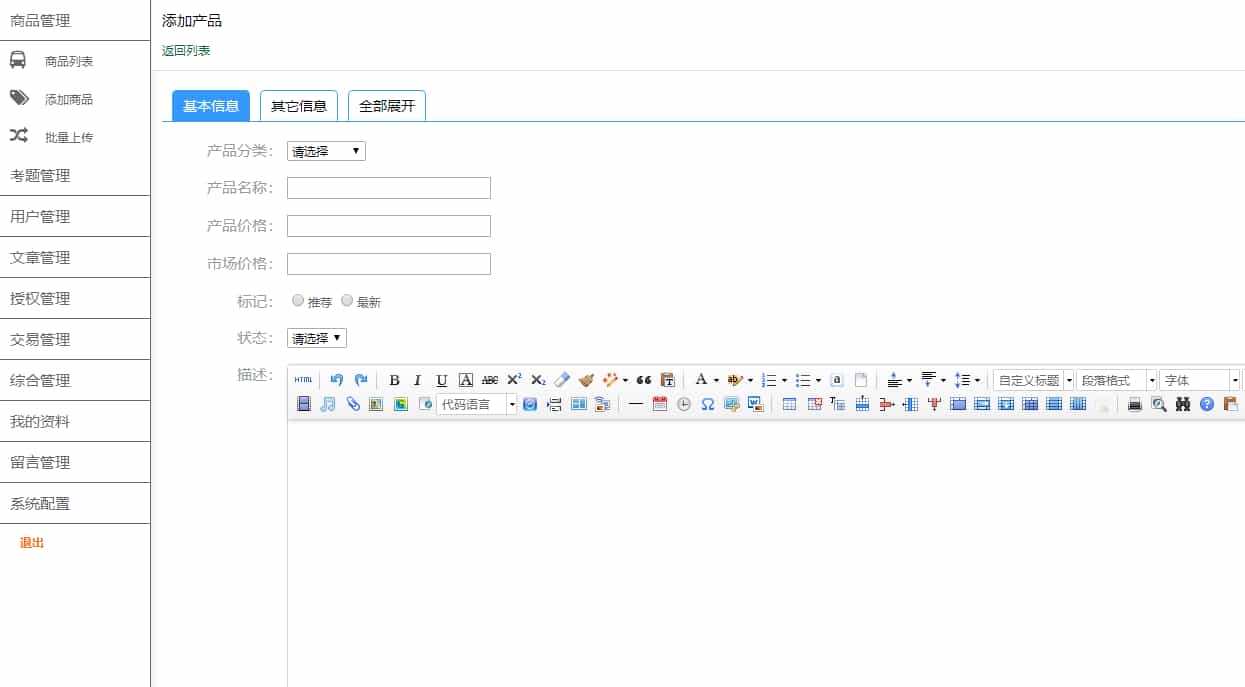Screen dimensions: 1245x687
Task: Go to 商品列表 in the sidebar
Action: (69, 62)
